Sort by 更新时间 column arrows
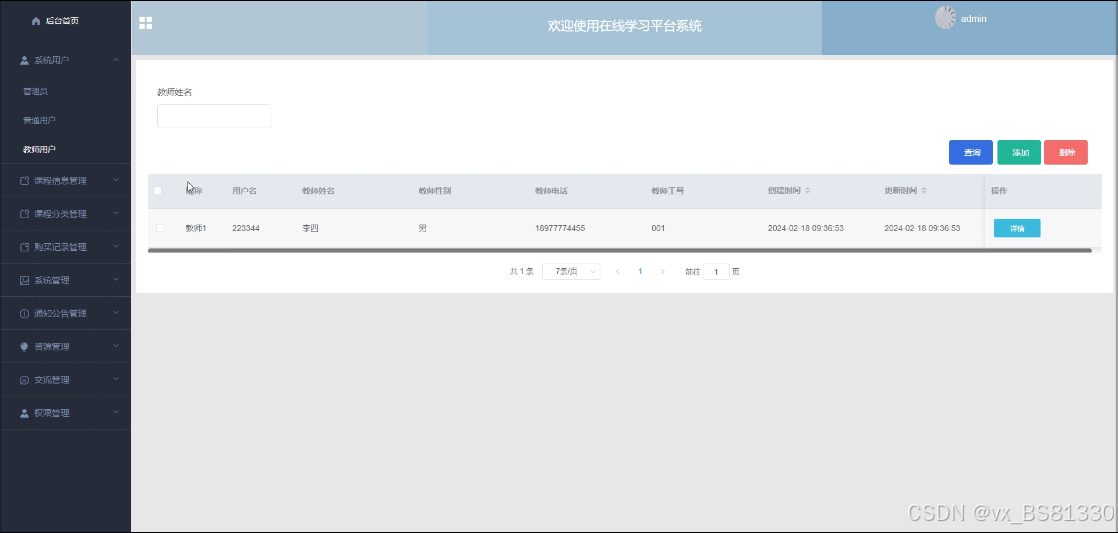1118x533 pixels. pyautogui.click(x=924, y=191)
